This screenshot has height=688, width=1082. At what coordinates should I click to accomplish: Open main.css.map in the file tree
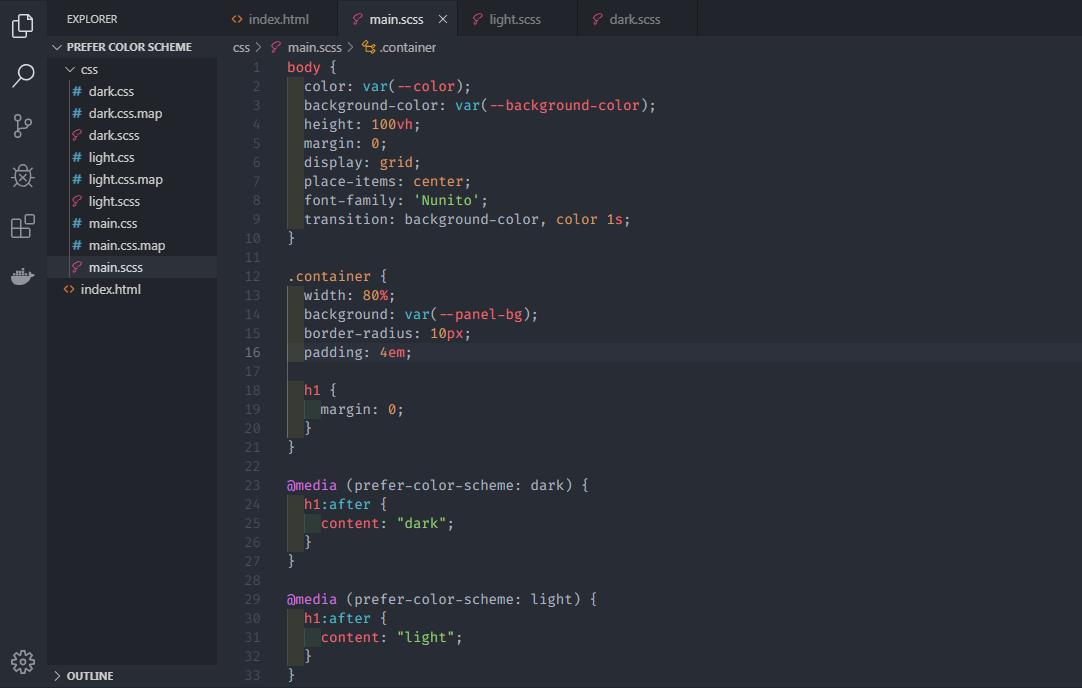click(x=132, y=246)
